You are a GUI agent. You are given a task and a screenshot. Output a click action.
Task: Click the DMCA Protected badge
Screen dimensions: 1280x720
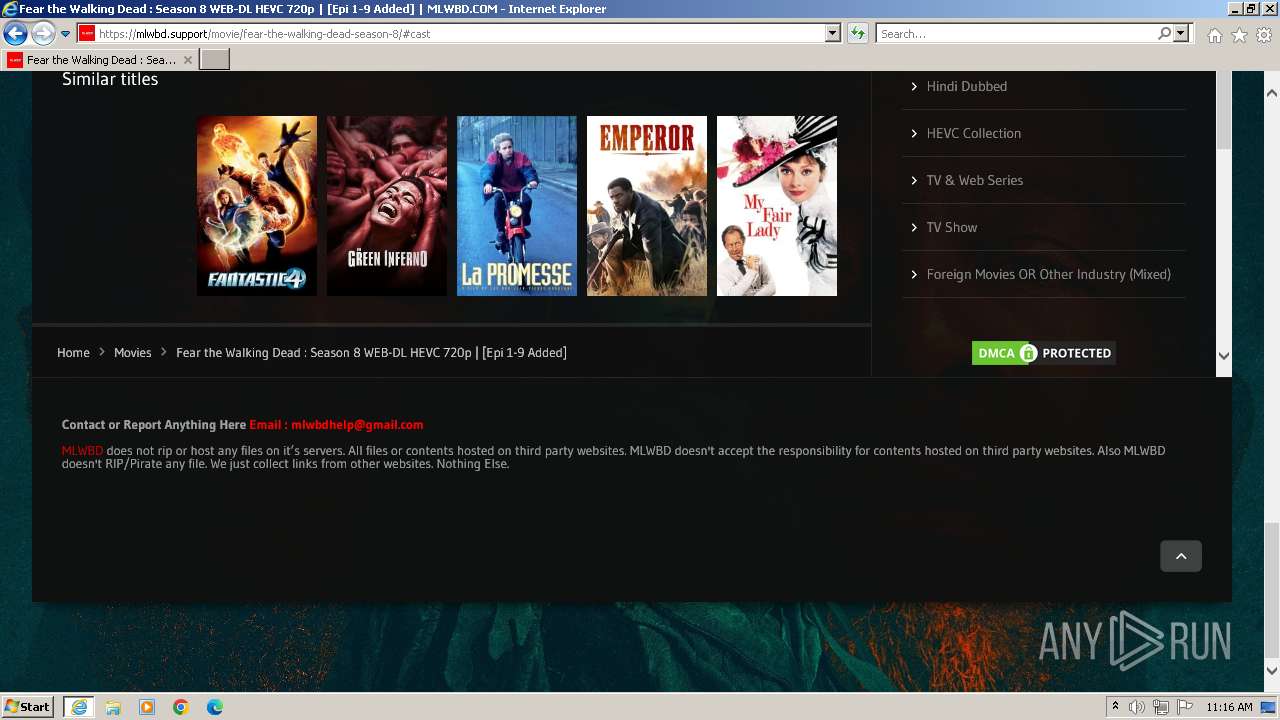point(1044,353)
